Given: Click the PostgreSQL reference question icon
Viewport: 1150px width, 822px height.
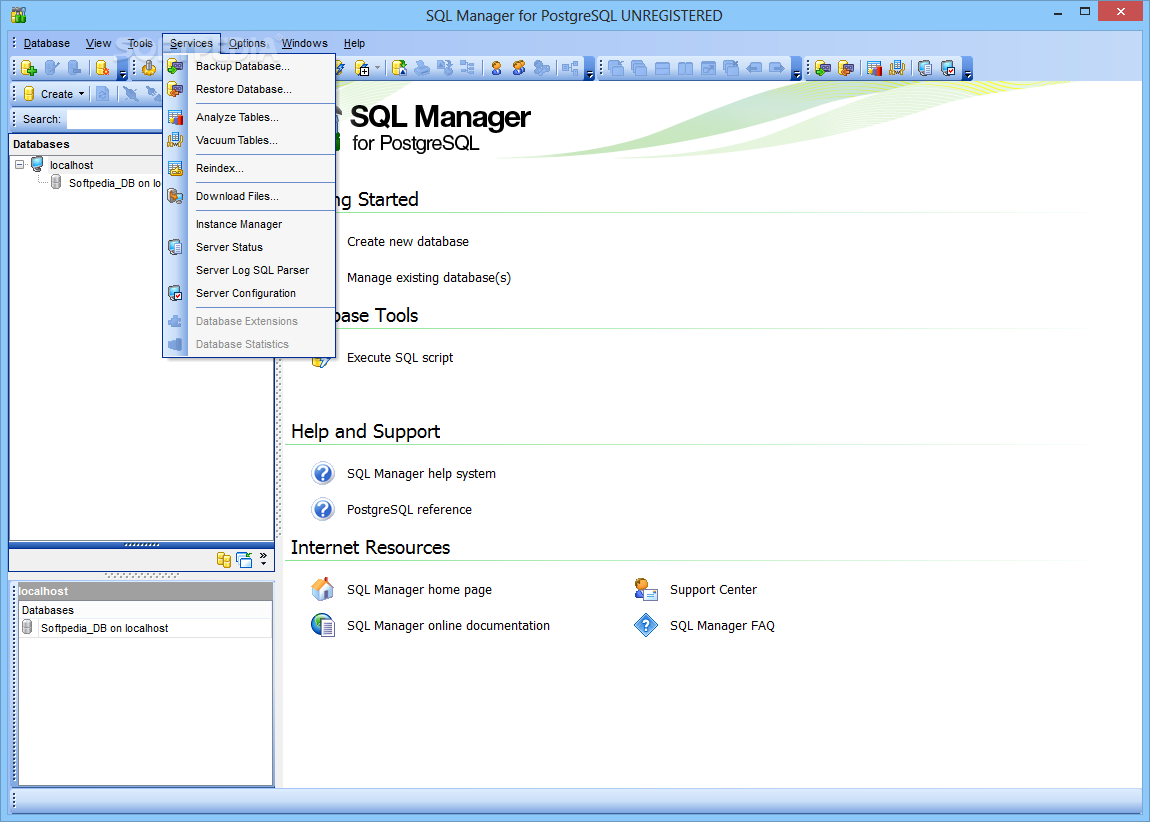Looking at the screenshot, I should [323, 509].
